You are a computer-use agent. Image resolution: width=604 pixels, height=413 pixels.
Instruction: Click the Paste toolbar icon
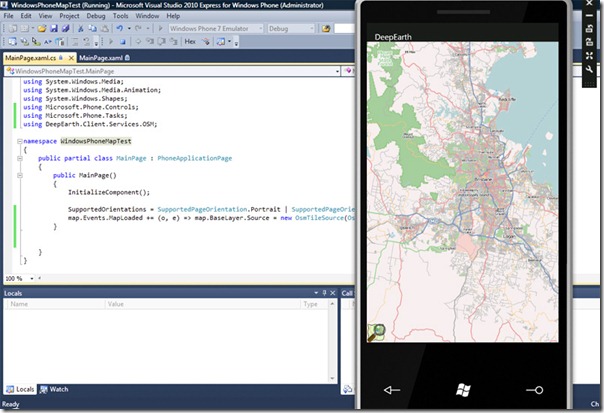(x=105, y=29)
